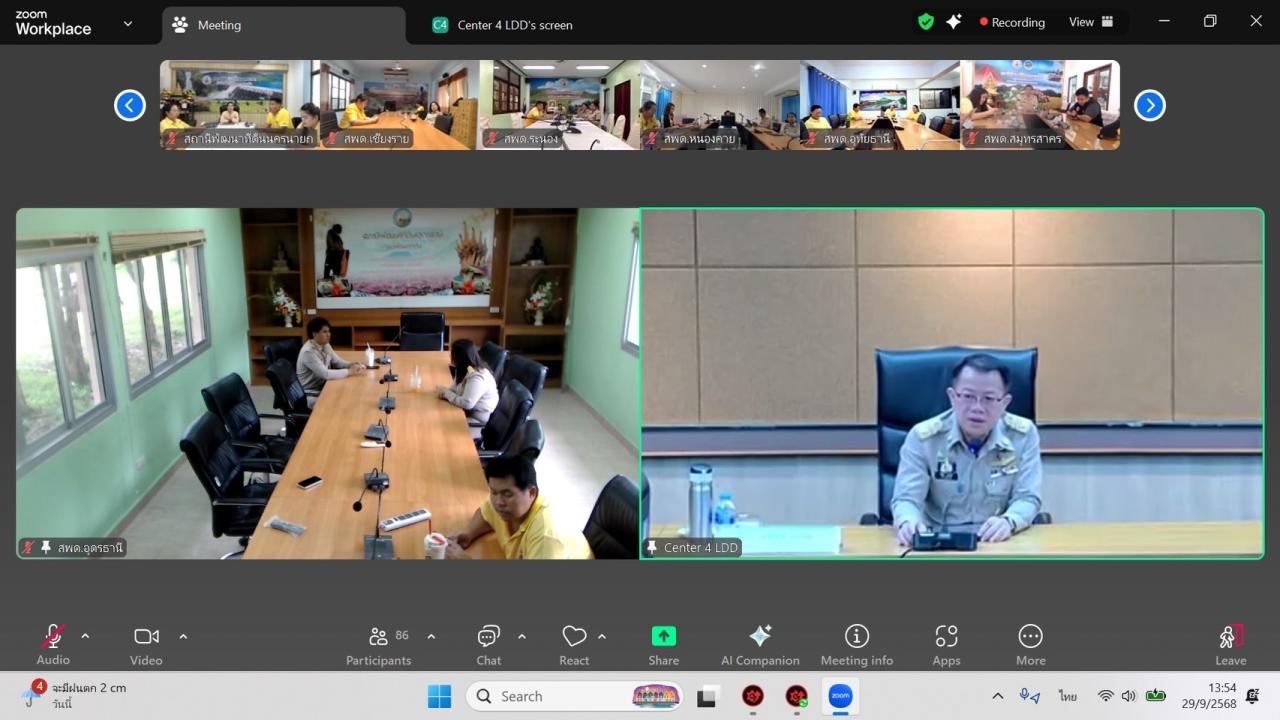This screenshot has width=1280, height=720.
Task: Open the AI Companion
Action: (x=760, y=644)
